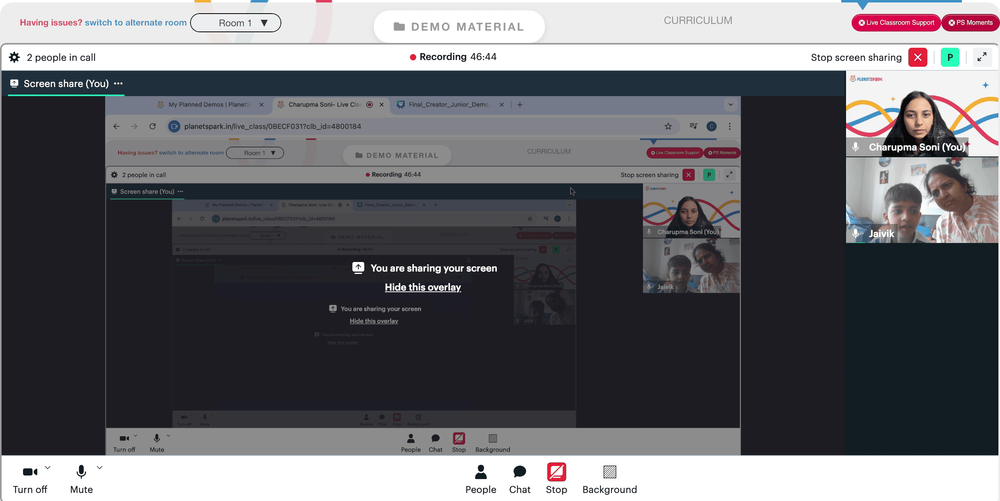Image resolution: width=1000 pixels, height=501 pixels.
Task: Click the Live Classroom Support button
Action: point(896,22)
